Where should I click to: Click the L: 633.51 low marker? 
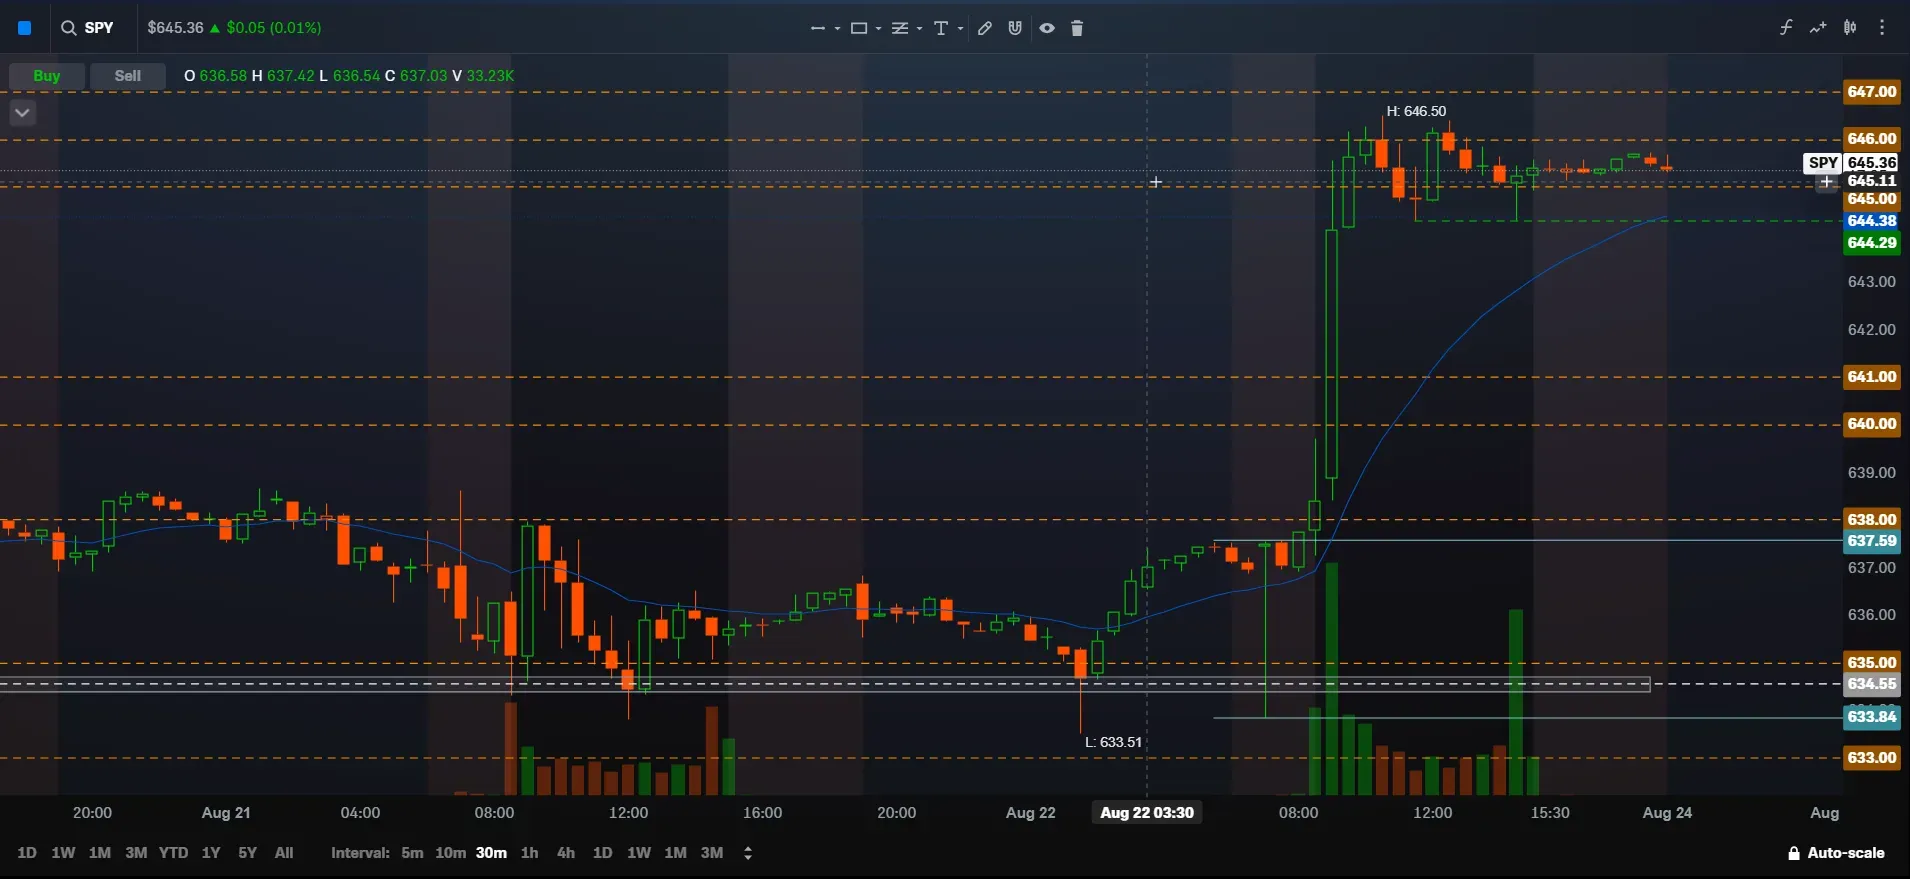(x=1113, y=742)
